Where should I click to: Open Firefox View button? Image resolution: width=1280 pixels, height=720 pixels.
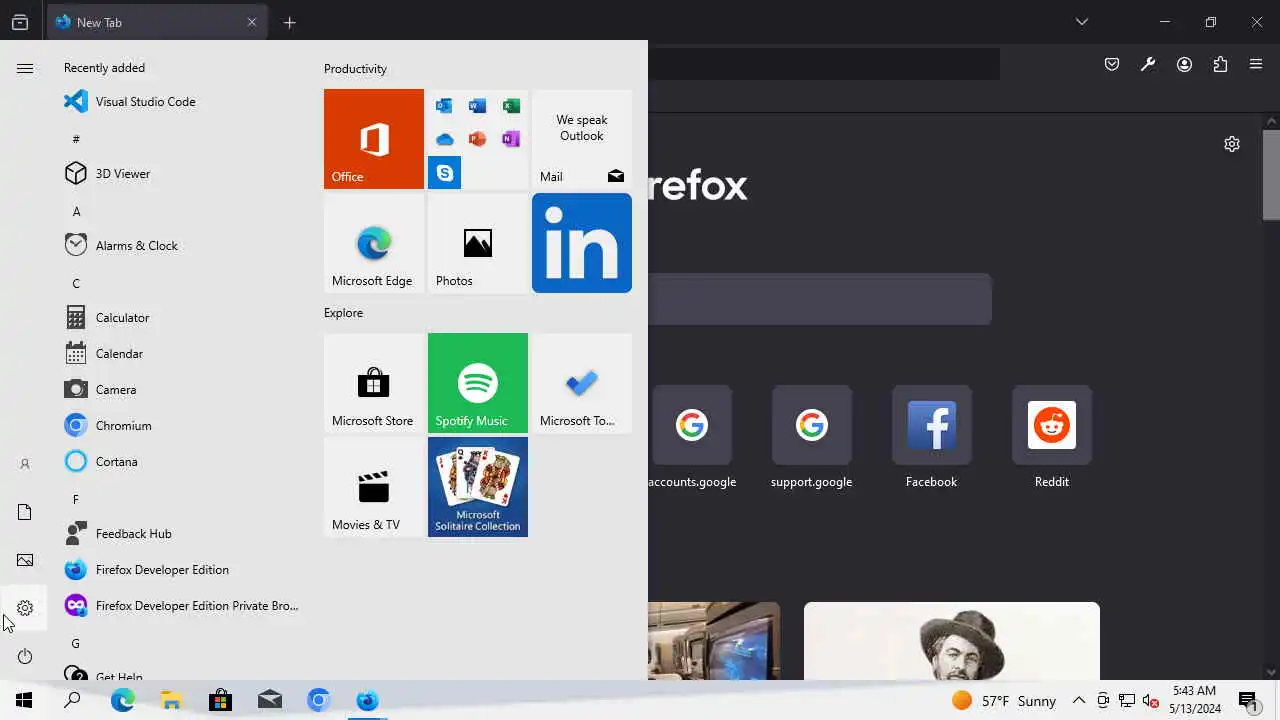click(x=20, y=22)
